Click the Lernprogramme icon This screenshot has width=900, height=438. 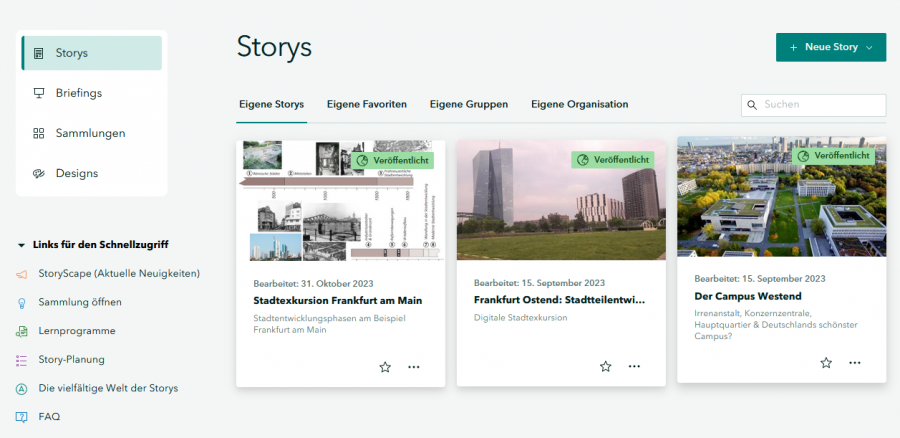point(21,331)
